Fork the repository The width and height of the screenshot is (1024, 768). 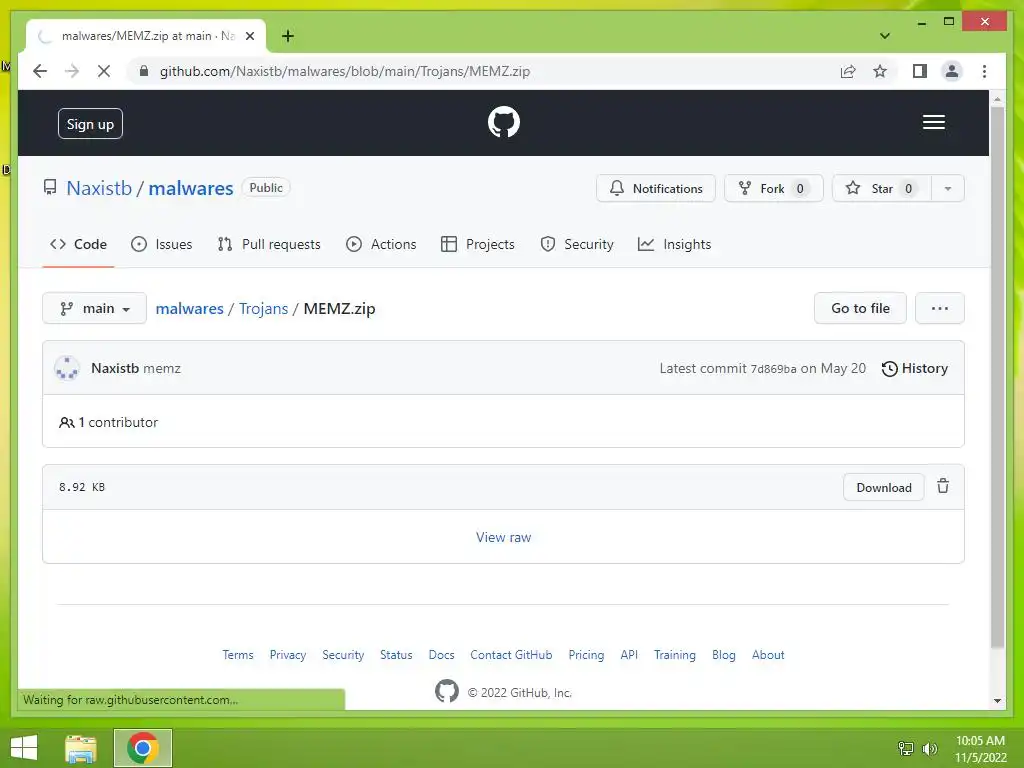pos(773,188)
